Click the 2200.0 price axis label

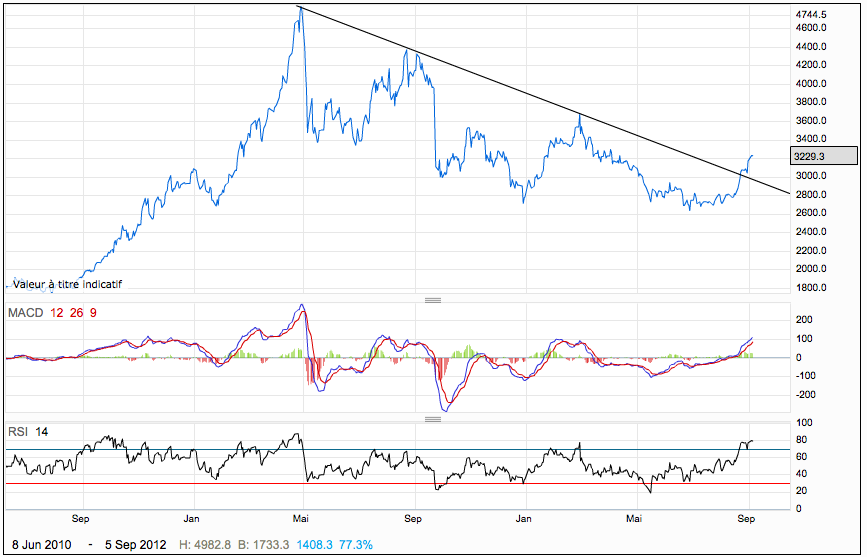click(811, 251)
